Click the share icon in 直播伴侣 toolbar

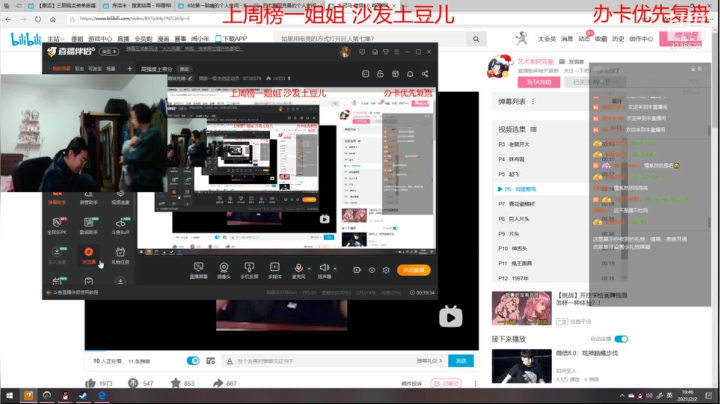coord(425,73)
